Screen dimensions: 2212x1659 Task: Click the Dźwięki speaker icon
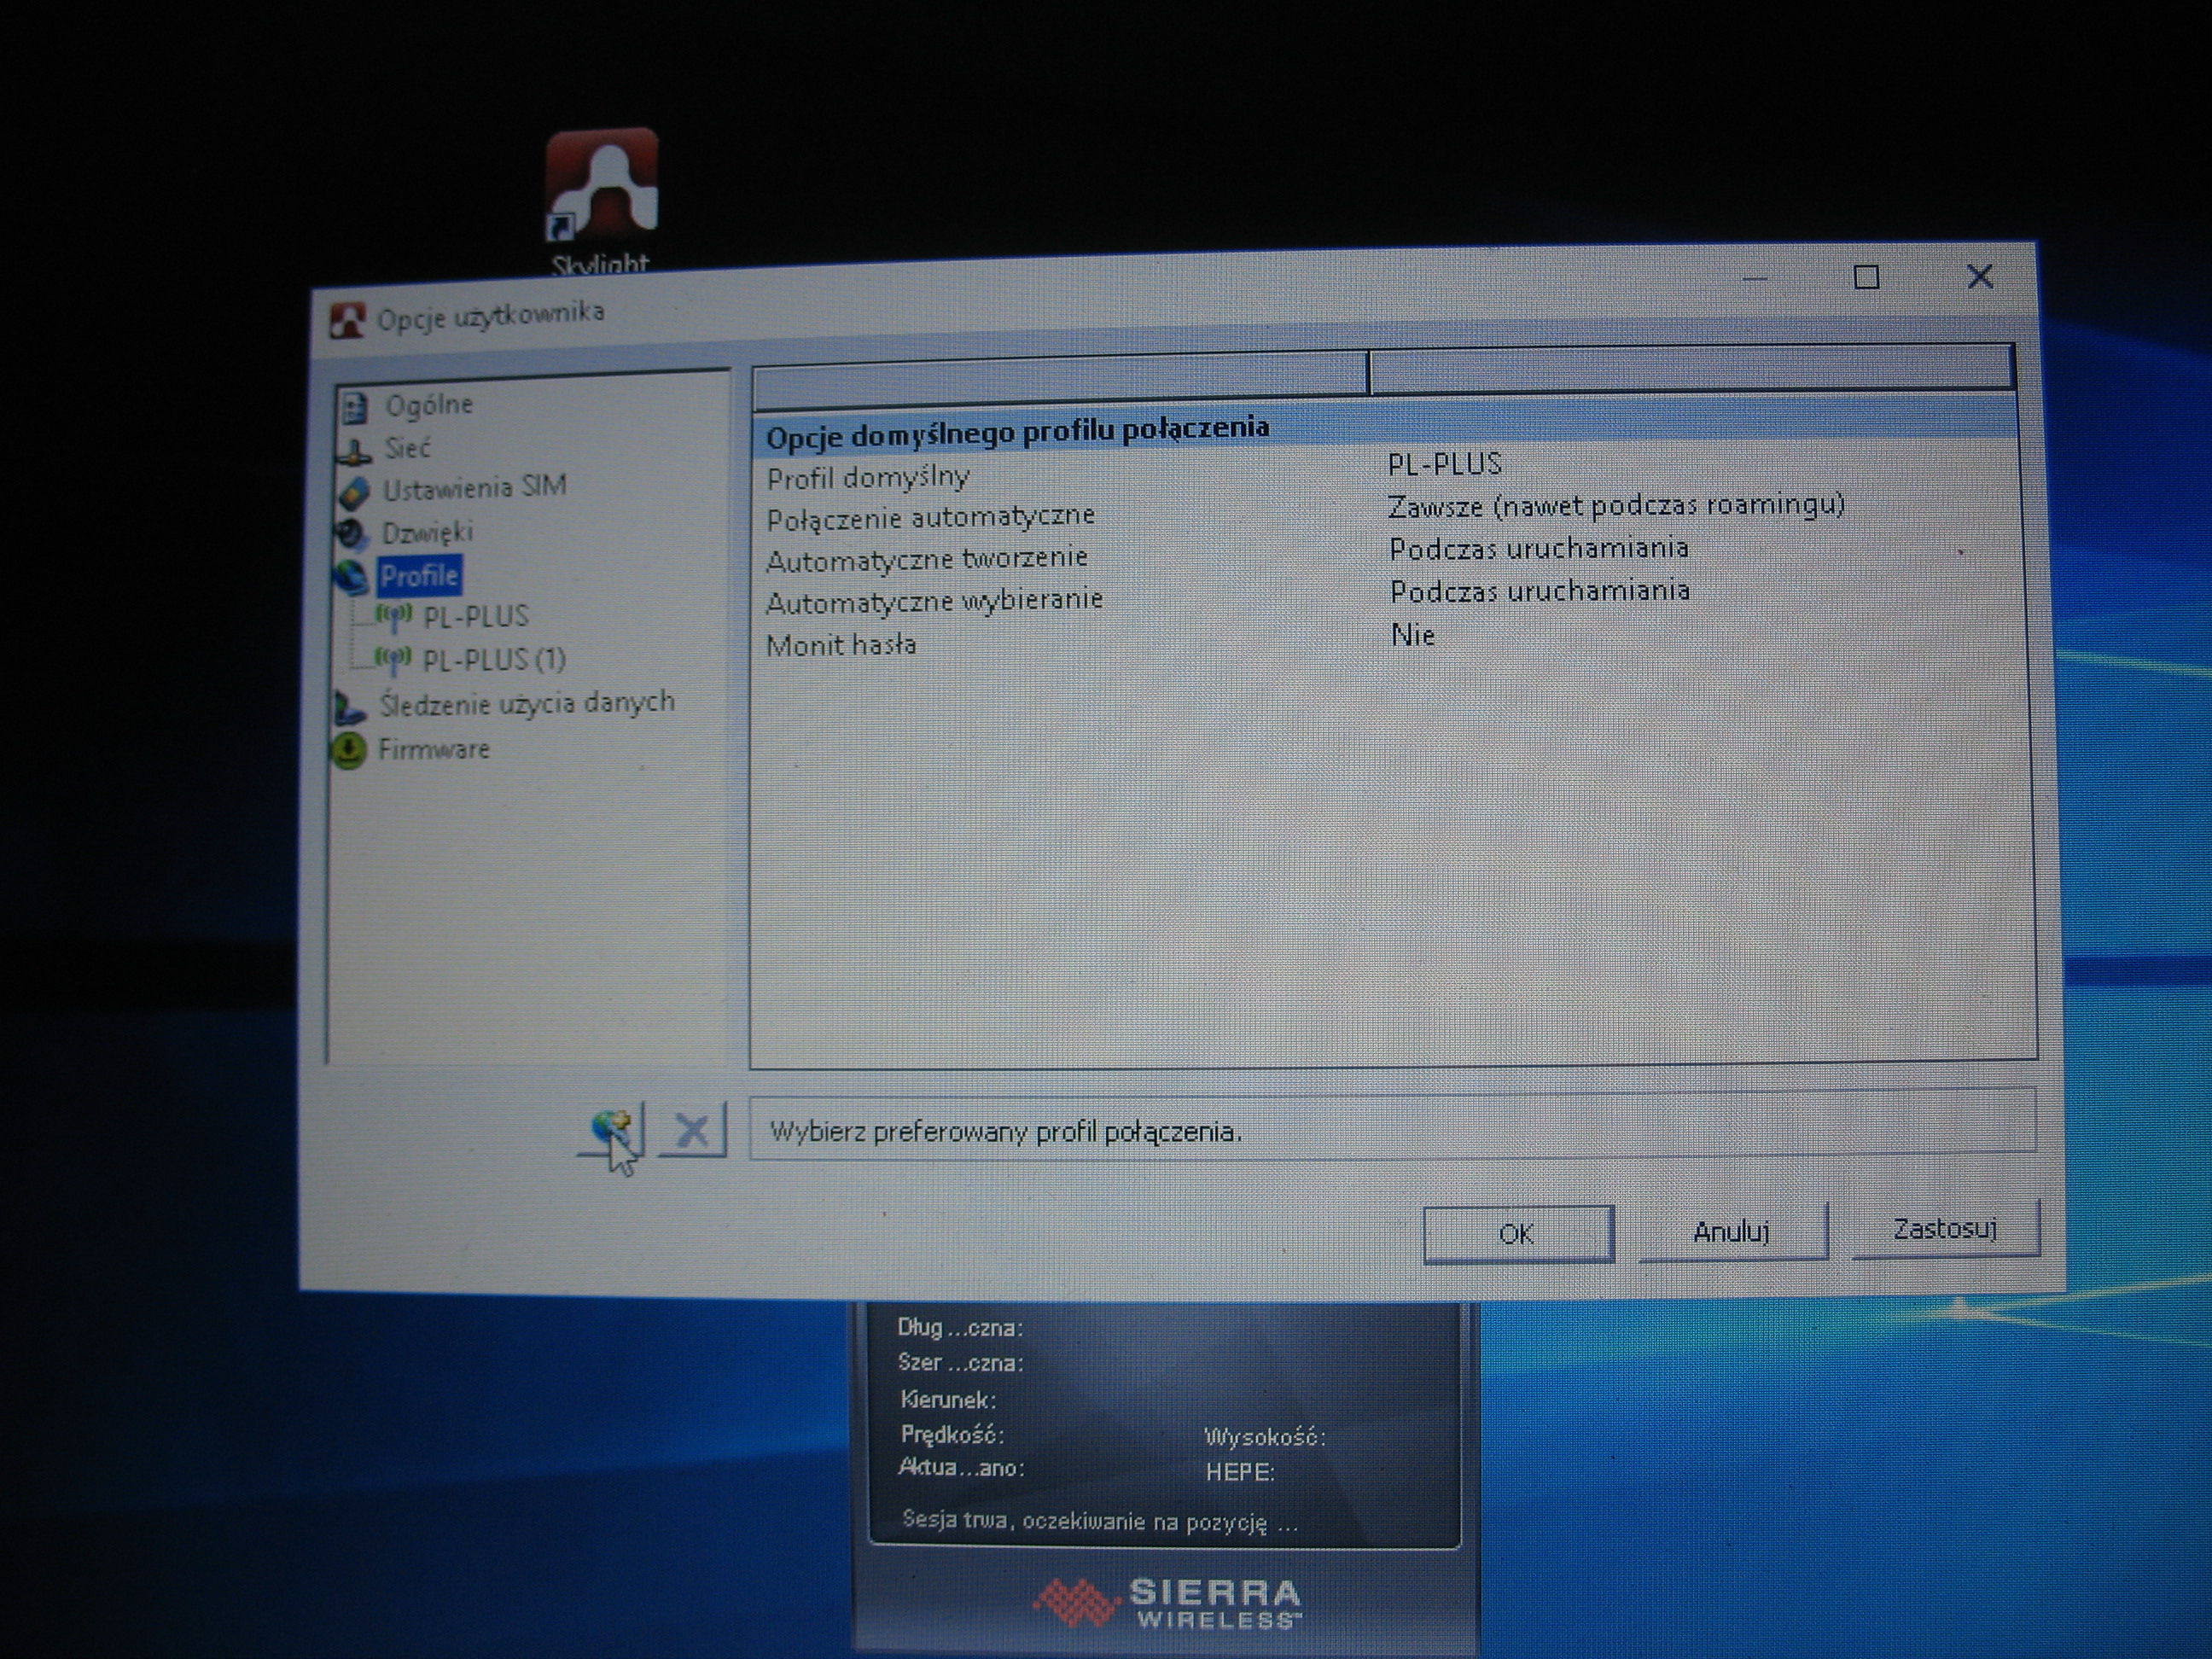(x=352, y=533)
